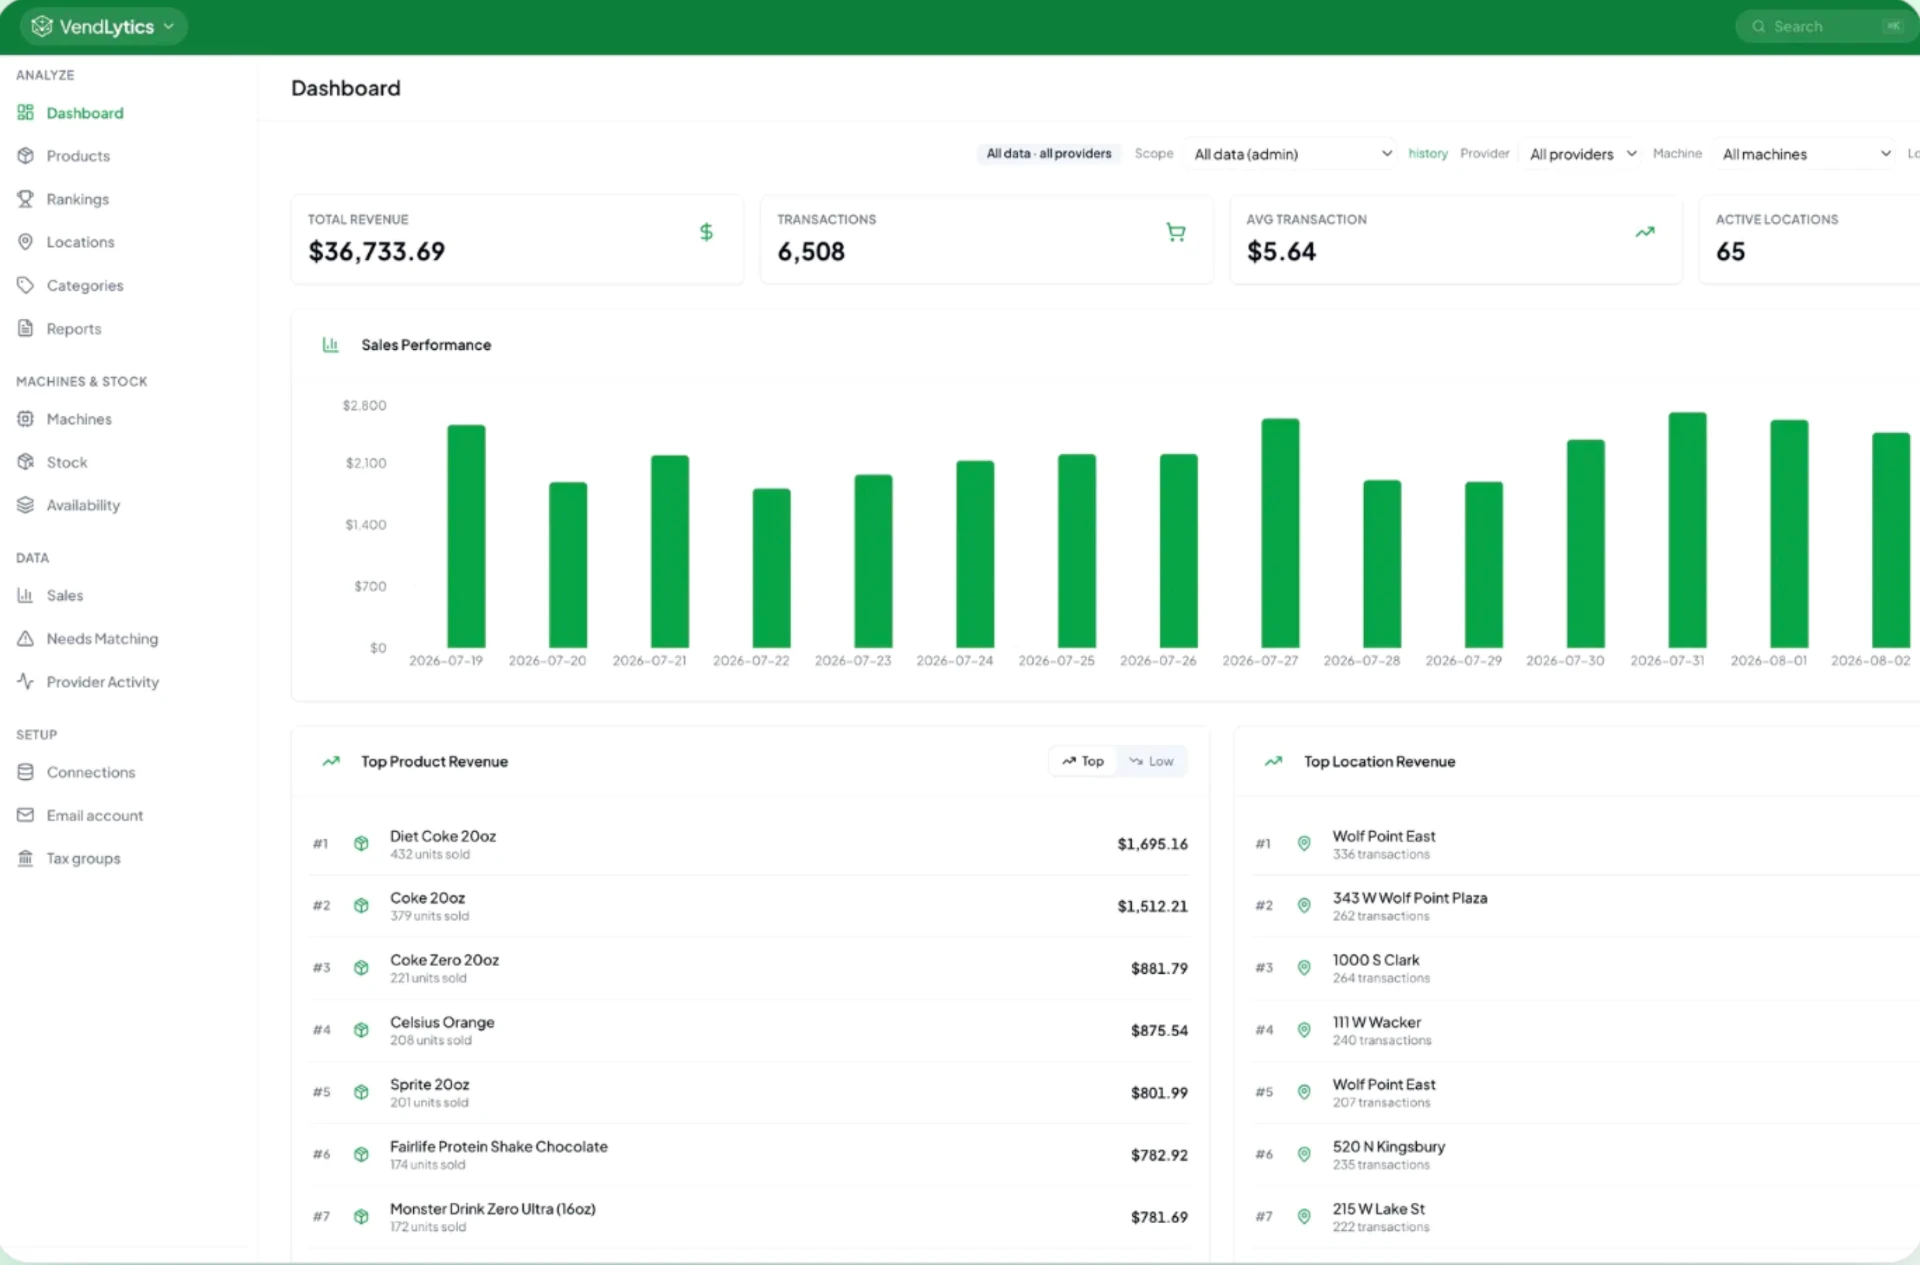Click the 520 N Kingsbury location entry
Screen dimensions: 1920x1265
point(1585,1155)
